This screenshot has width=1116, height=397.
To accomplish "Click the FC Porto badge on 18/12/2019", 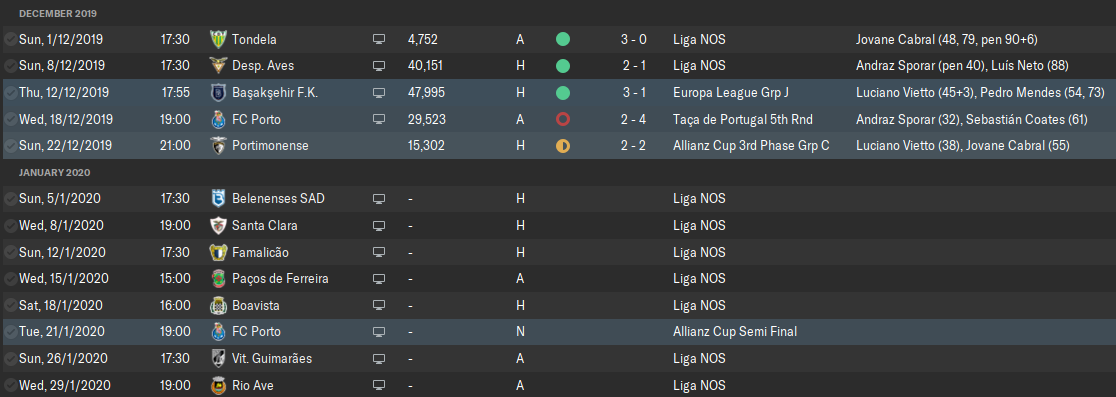I will (218, 120).
